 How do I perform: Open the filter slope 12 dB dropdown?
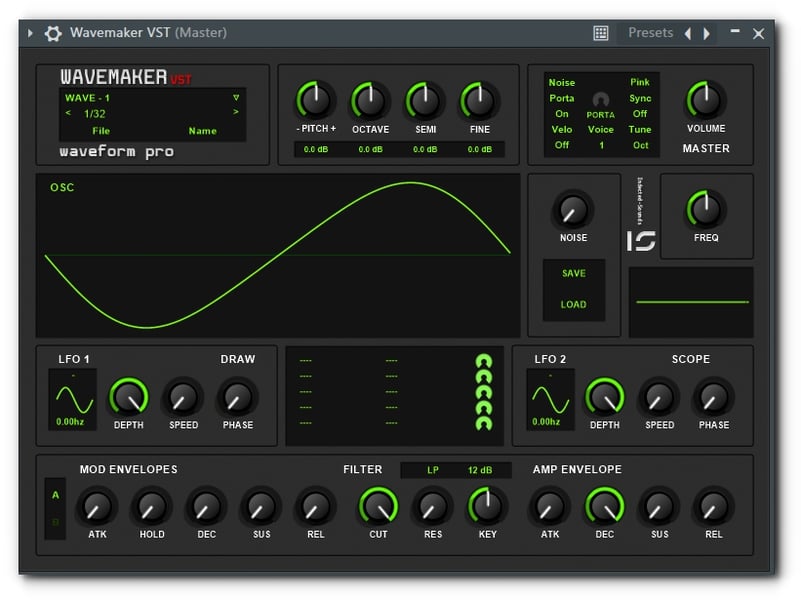480,470
